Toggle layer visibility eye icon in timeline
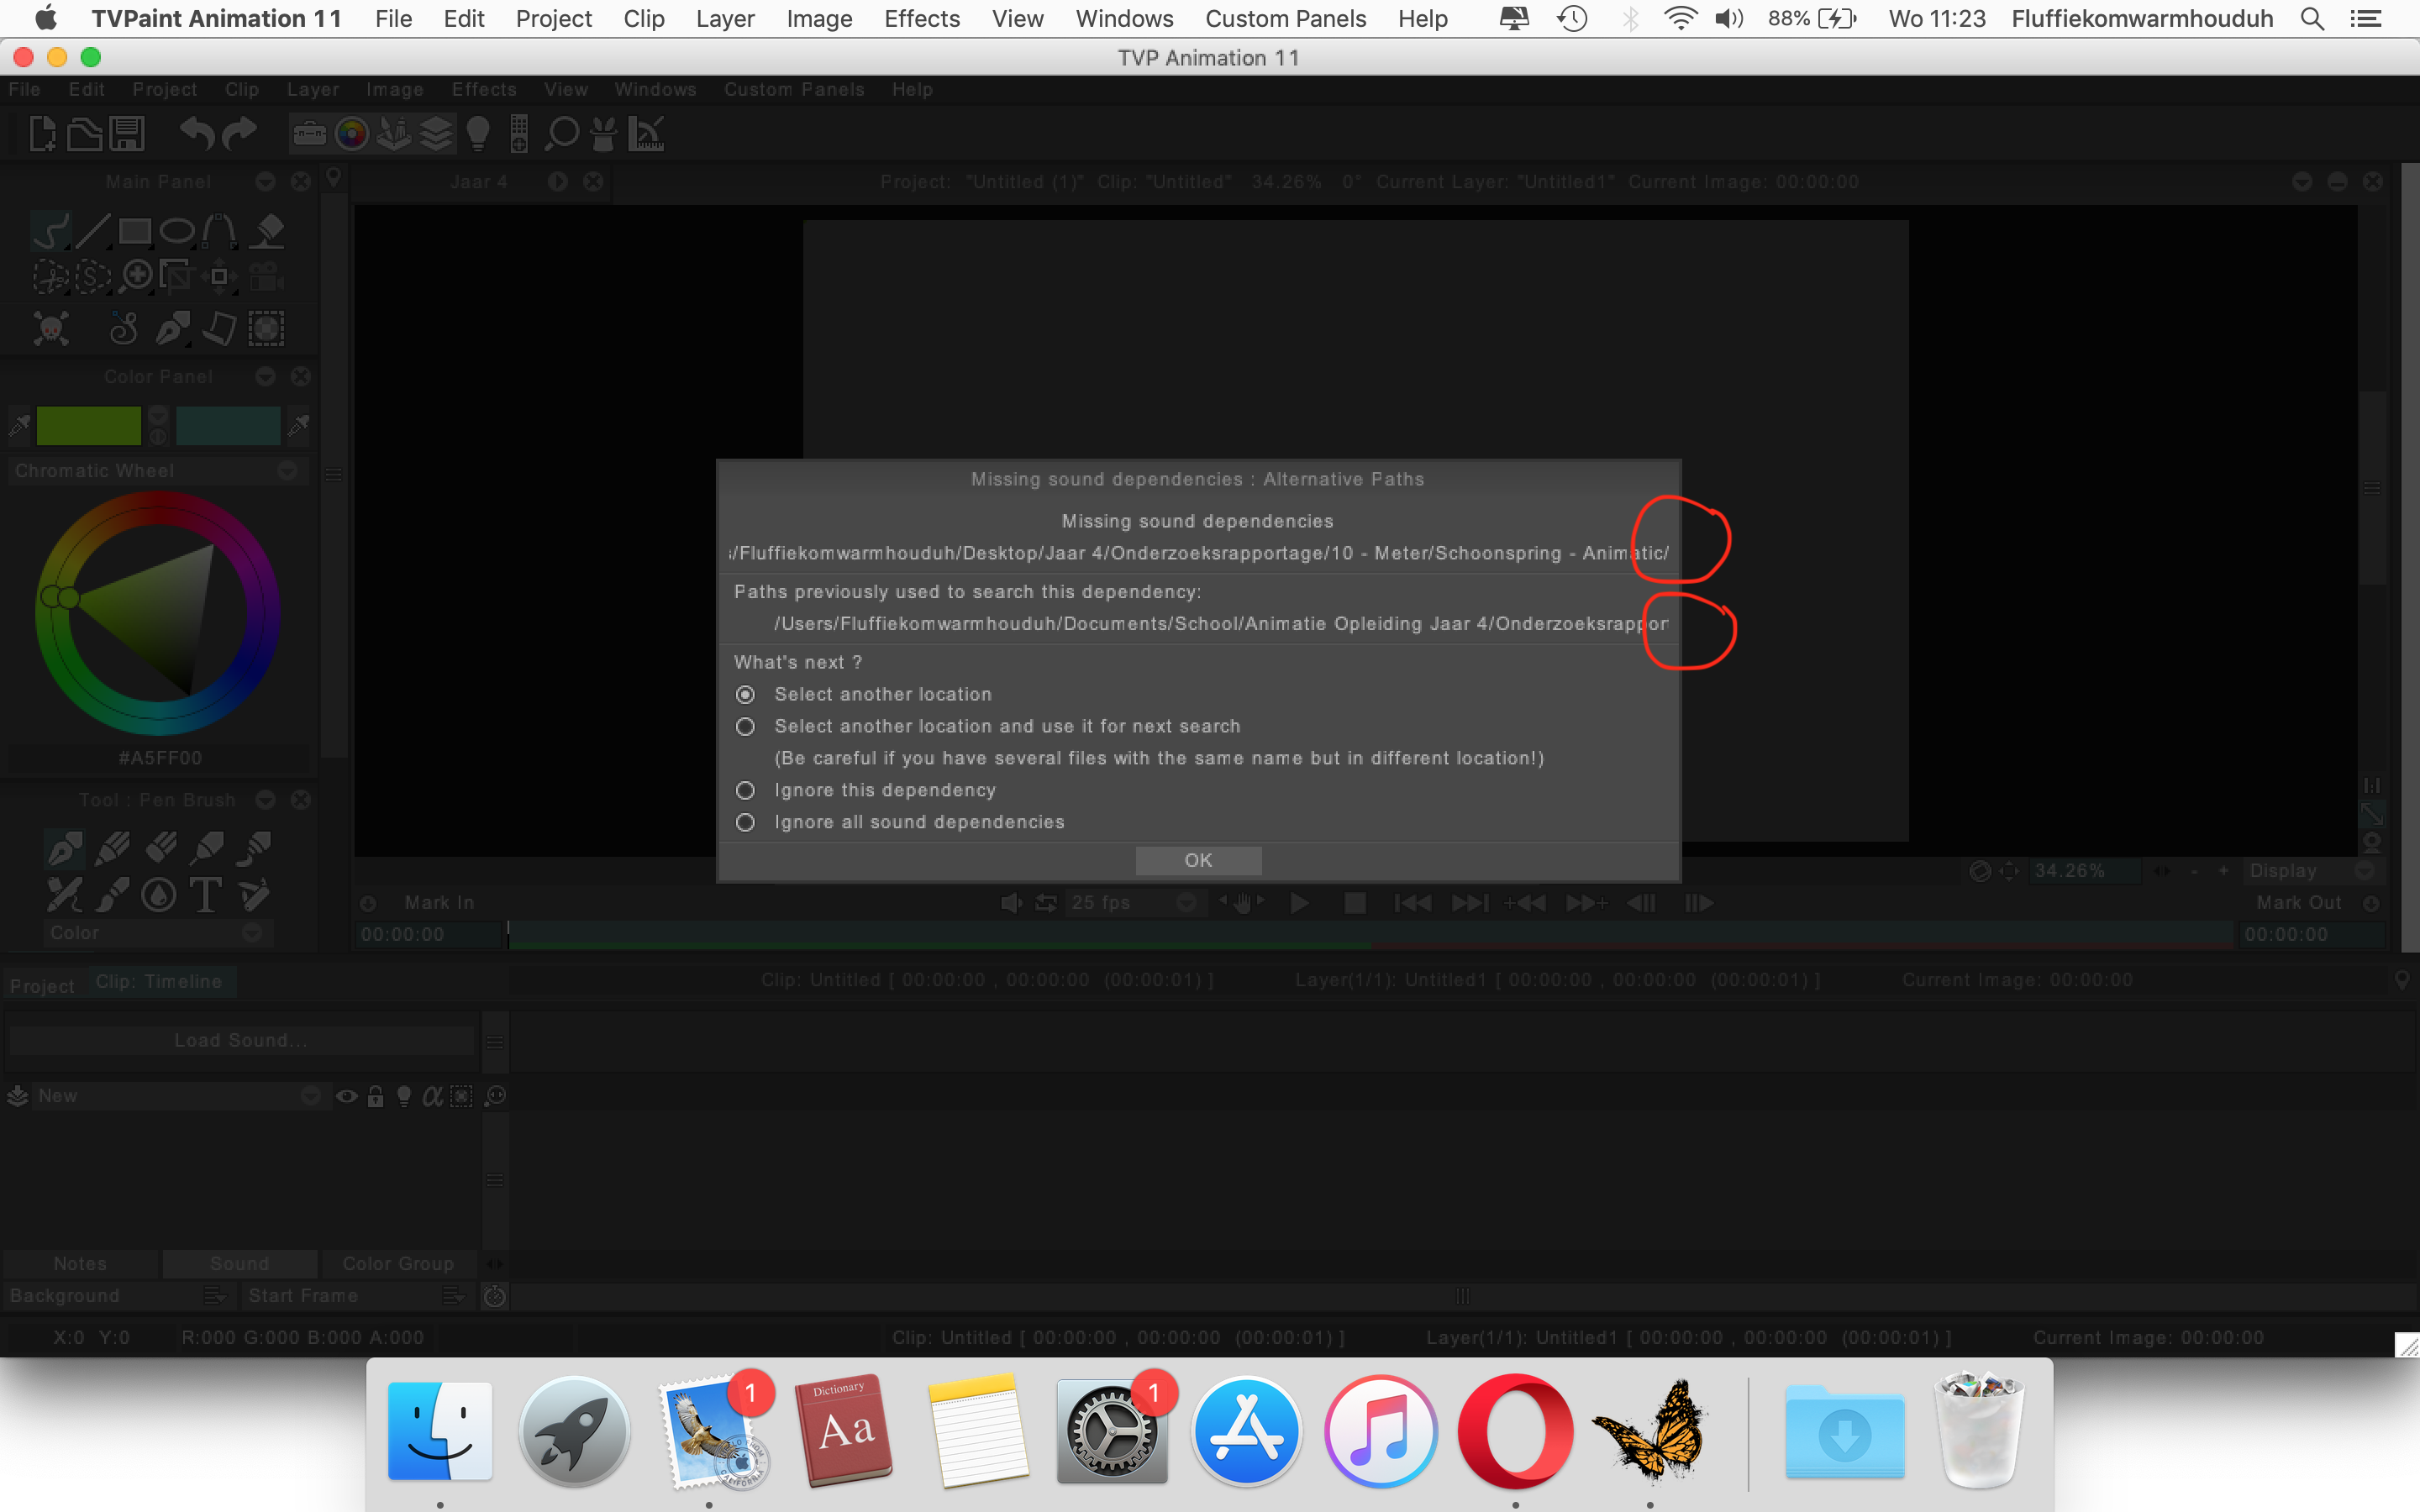Image resolution: width=2420 pixels, height=1512 pixels. click(x=347, y=1096)
